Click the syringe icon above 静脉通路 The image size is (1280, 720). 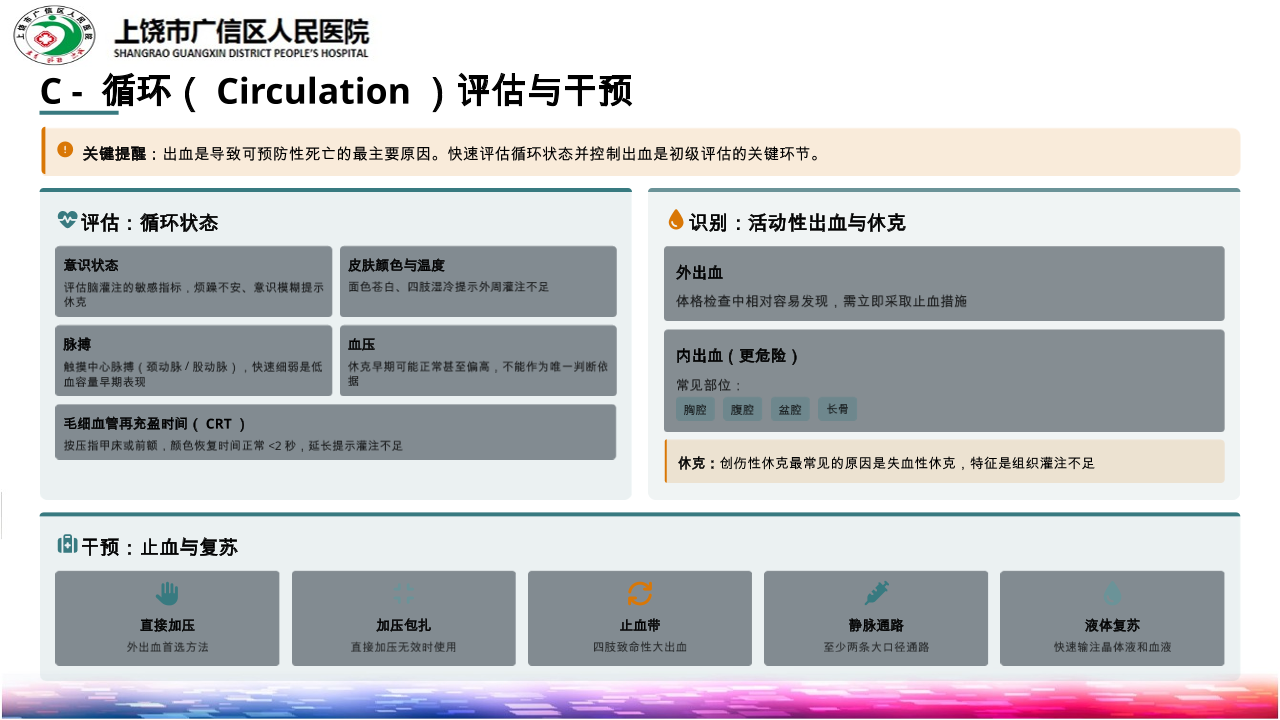[x=876, y=594]
